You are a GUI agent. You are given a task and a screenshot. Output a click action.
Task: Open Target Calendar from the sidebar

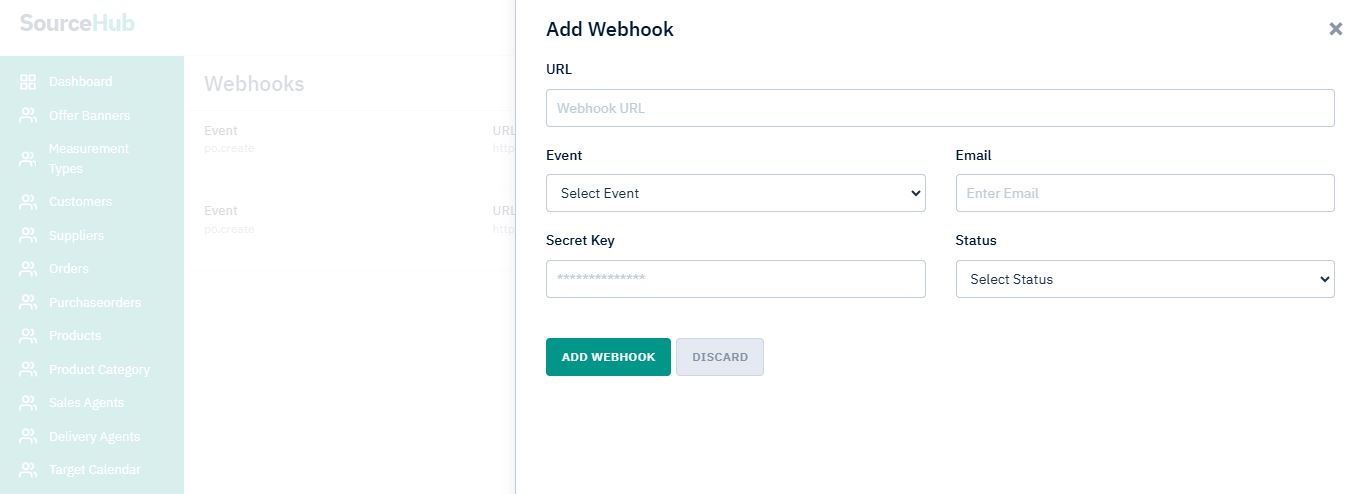[x=95, y=470]
